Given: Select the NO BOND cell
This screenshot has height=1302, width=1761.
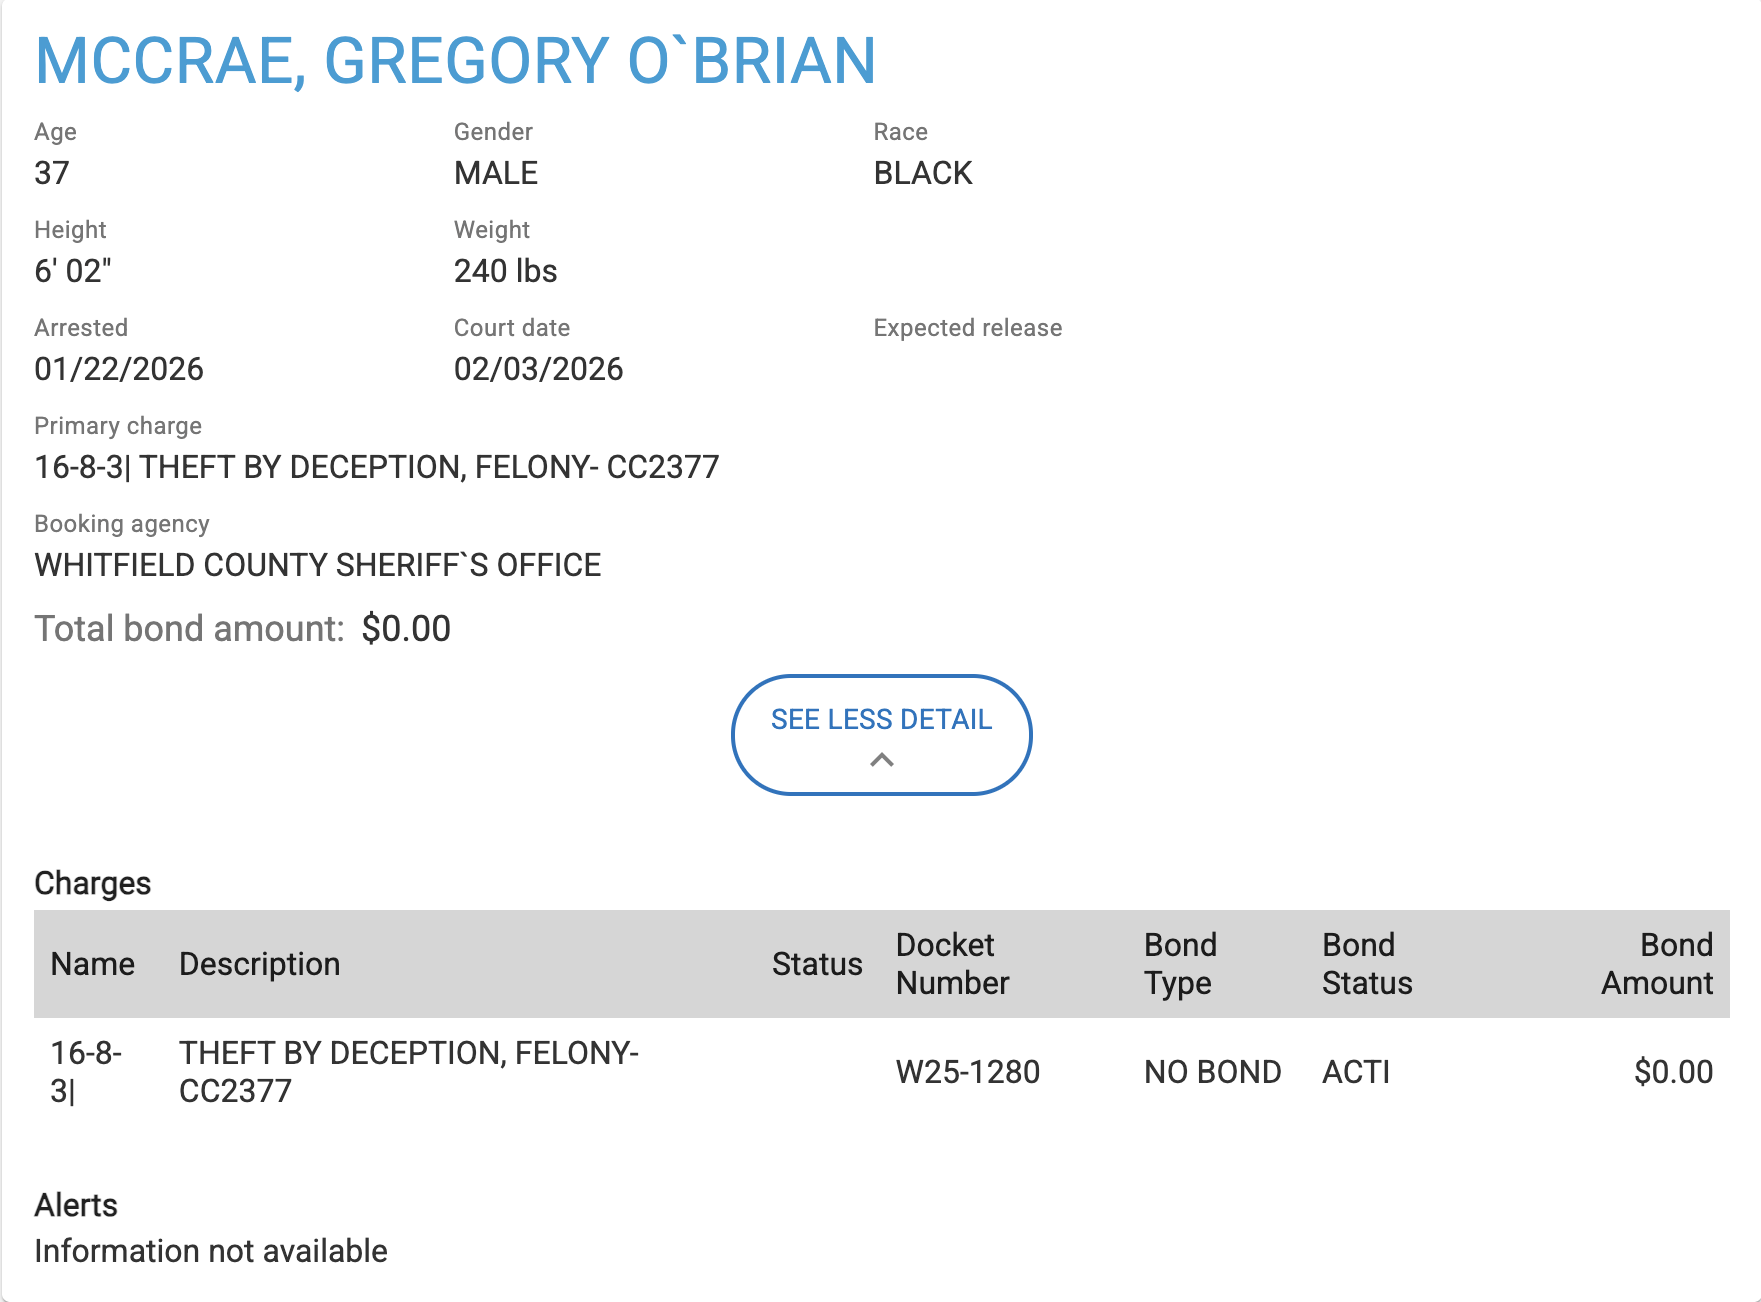Looking at the screenshot, I should pos(1212,1072).
